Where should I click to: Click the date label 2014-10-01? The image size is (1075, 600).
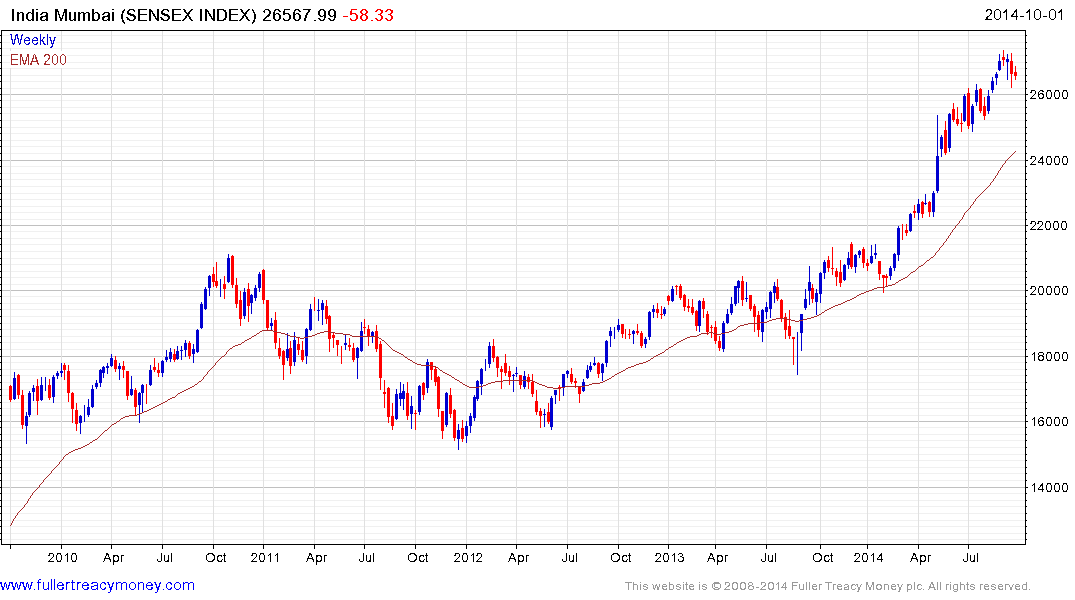tap(1024, 14)
